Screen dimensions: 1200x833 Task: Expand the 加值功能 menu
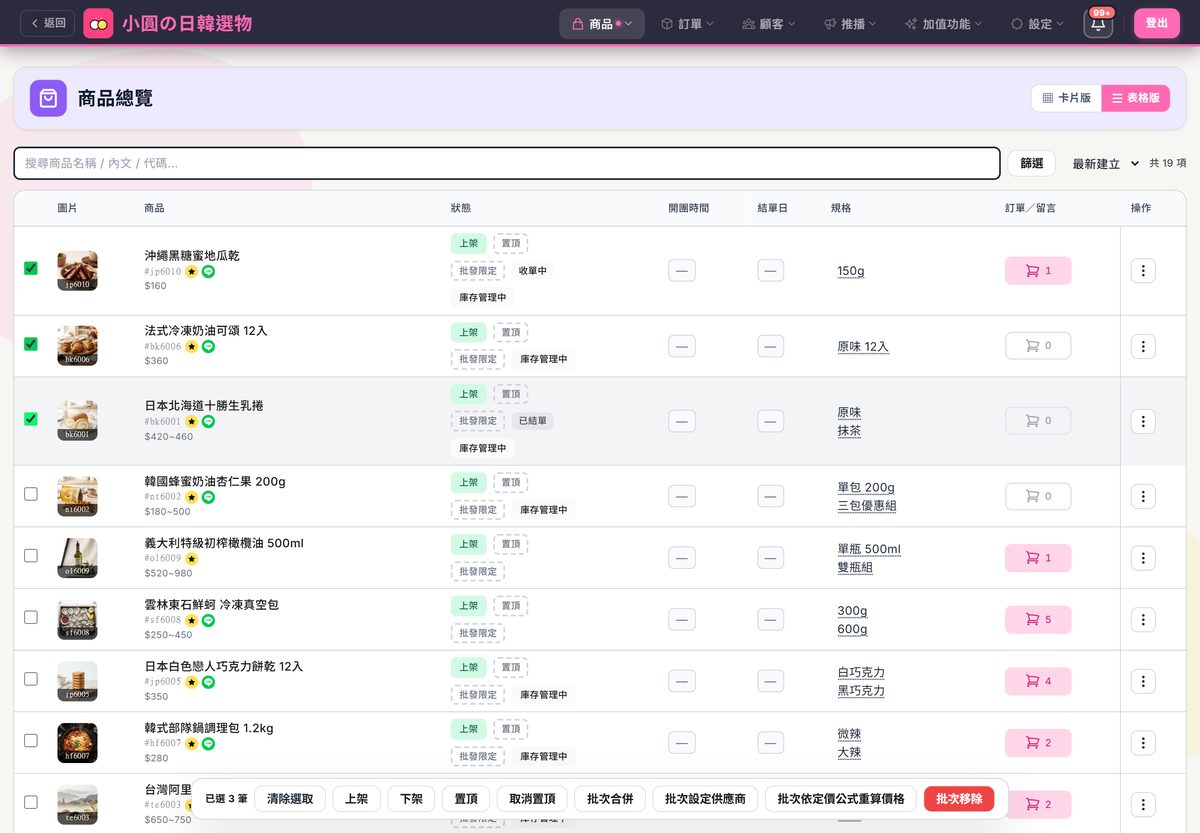coord(943,23)
